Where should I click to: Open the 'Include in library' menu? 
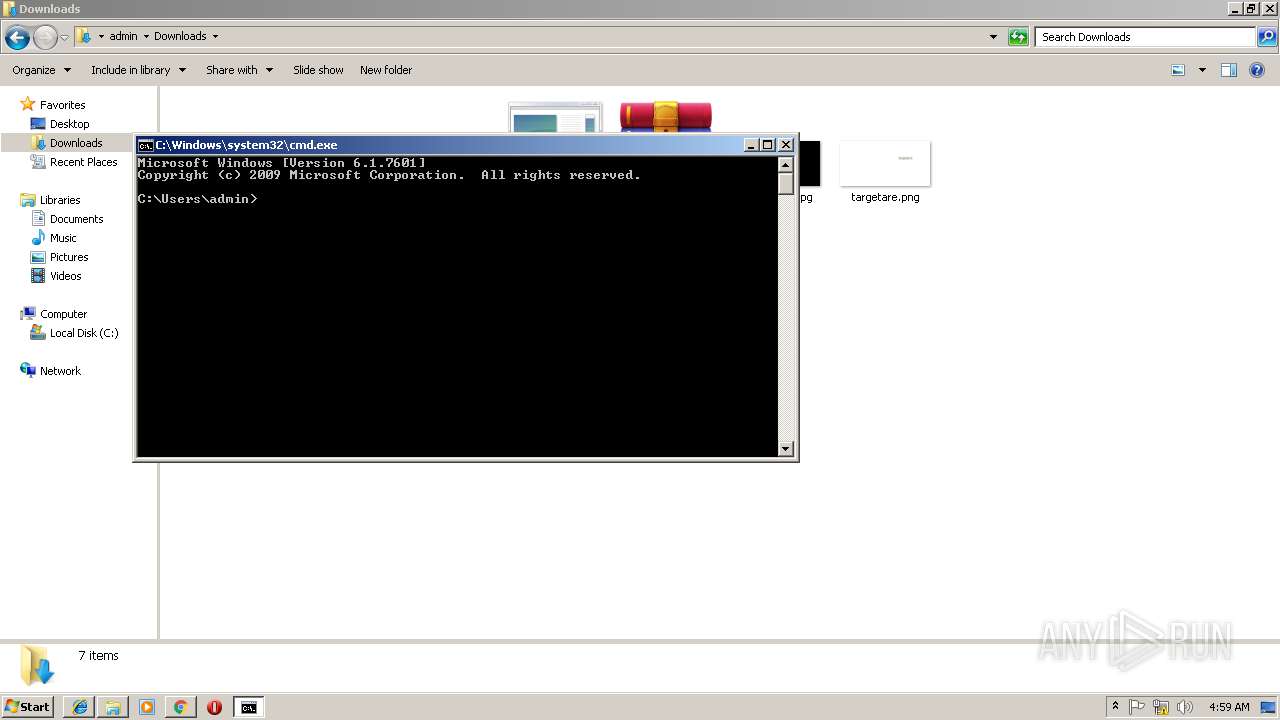click(x=138, y=70)
